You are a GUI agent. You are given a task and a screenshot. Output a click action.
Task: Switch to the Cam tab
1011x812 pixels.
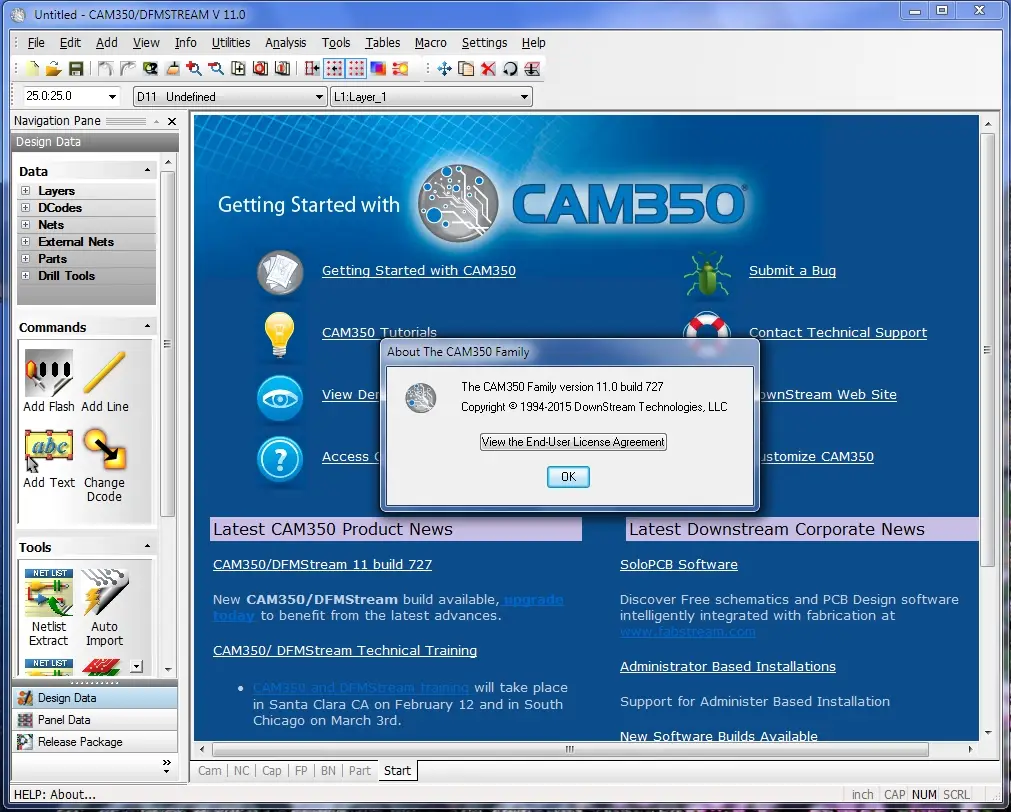210,771
